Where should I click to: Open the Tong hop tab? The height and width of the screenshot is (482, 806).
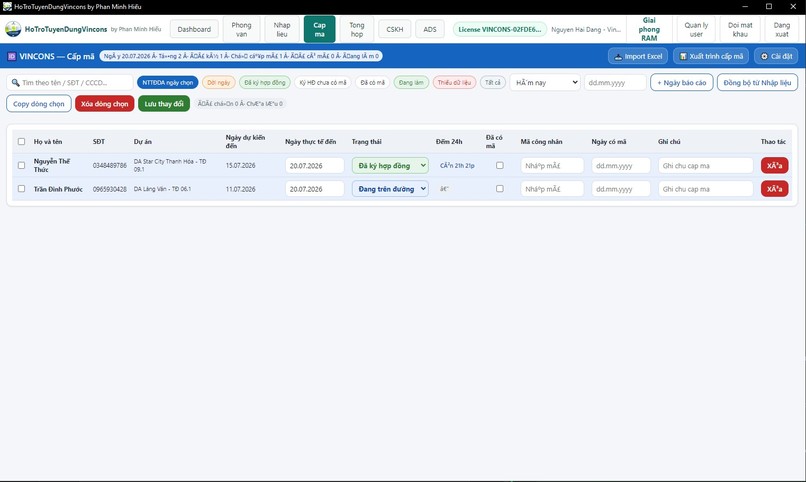tap(357, 29)
